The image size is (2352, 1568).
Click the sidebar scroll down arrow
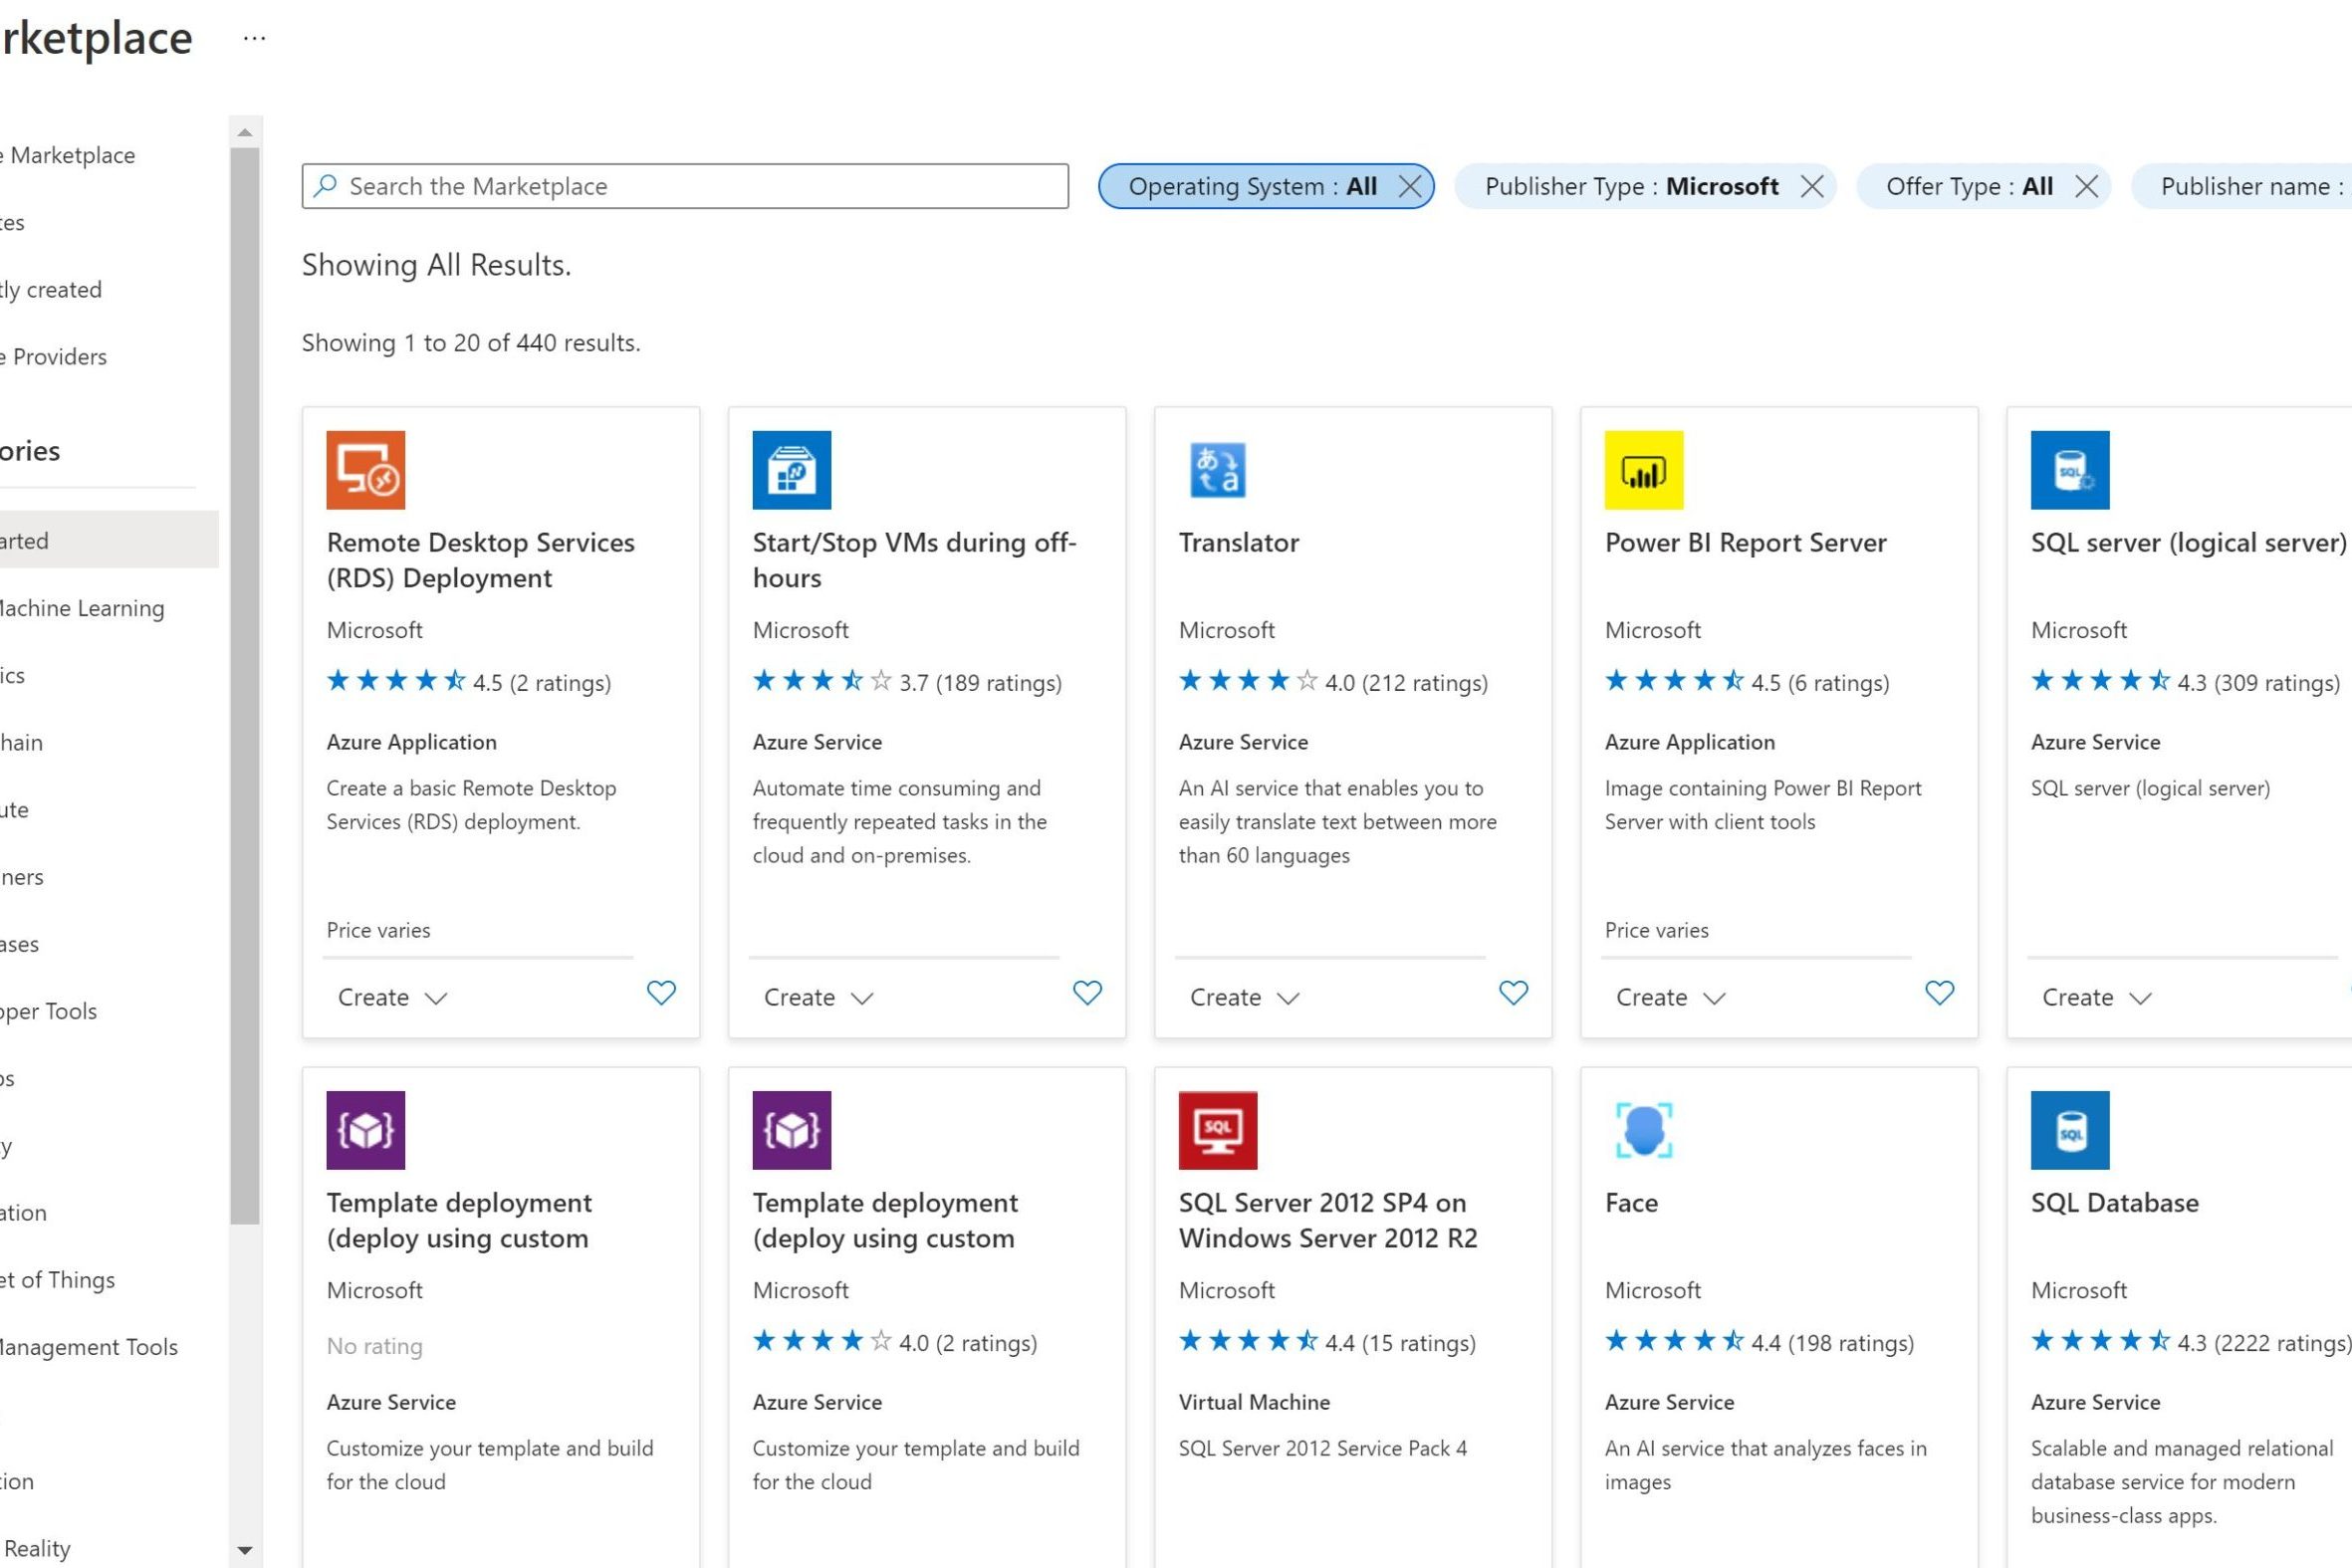click(245, 1551)
